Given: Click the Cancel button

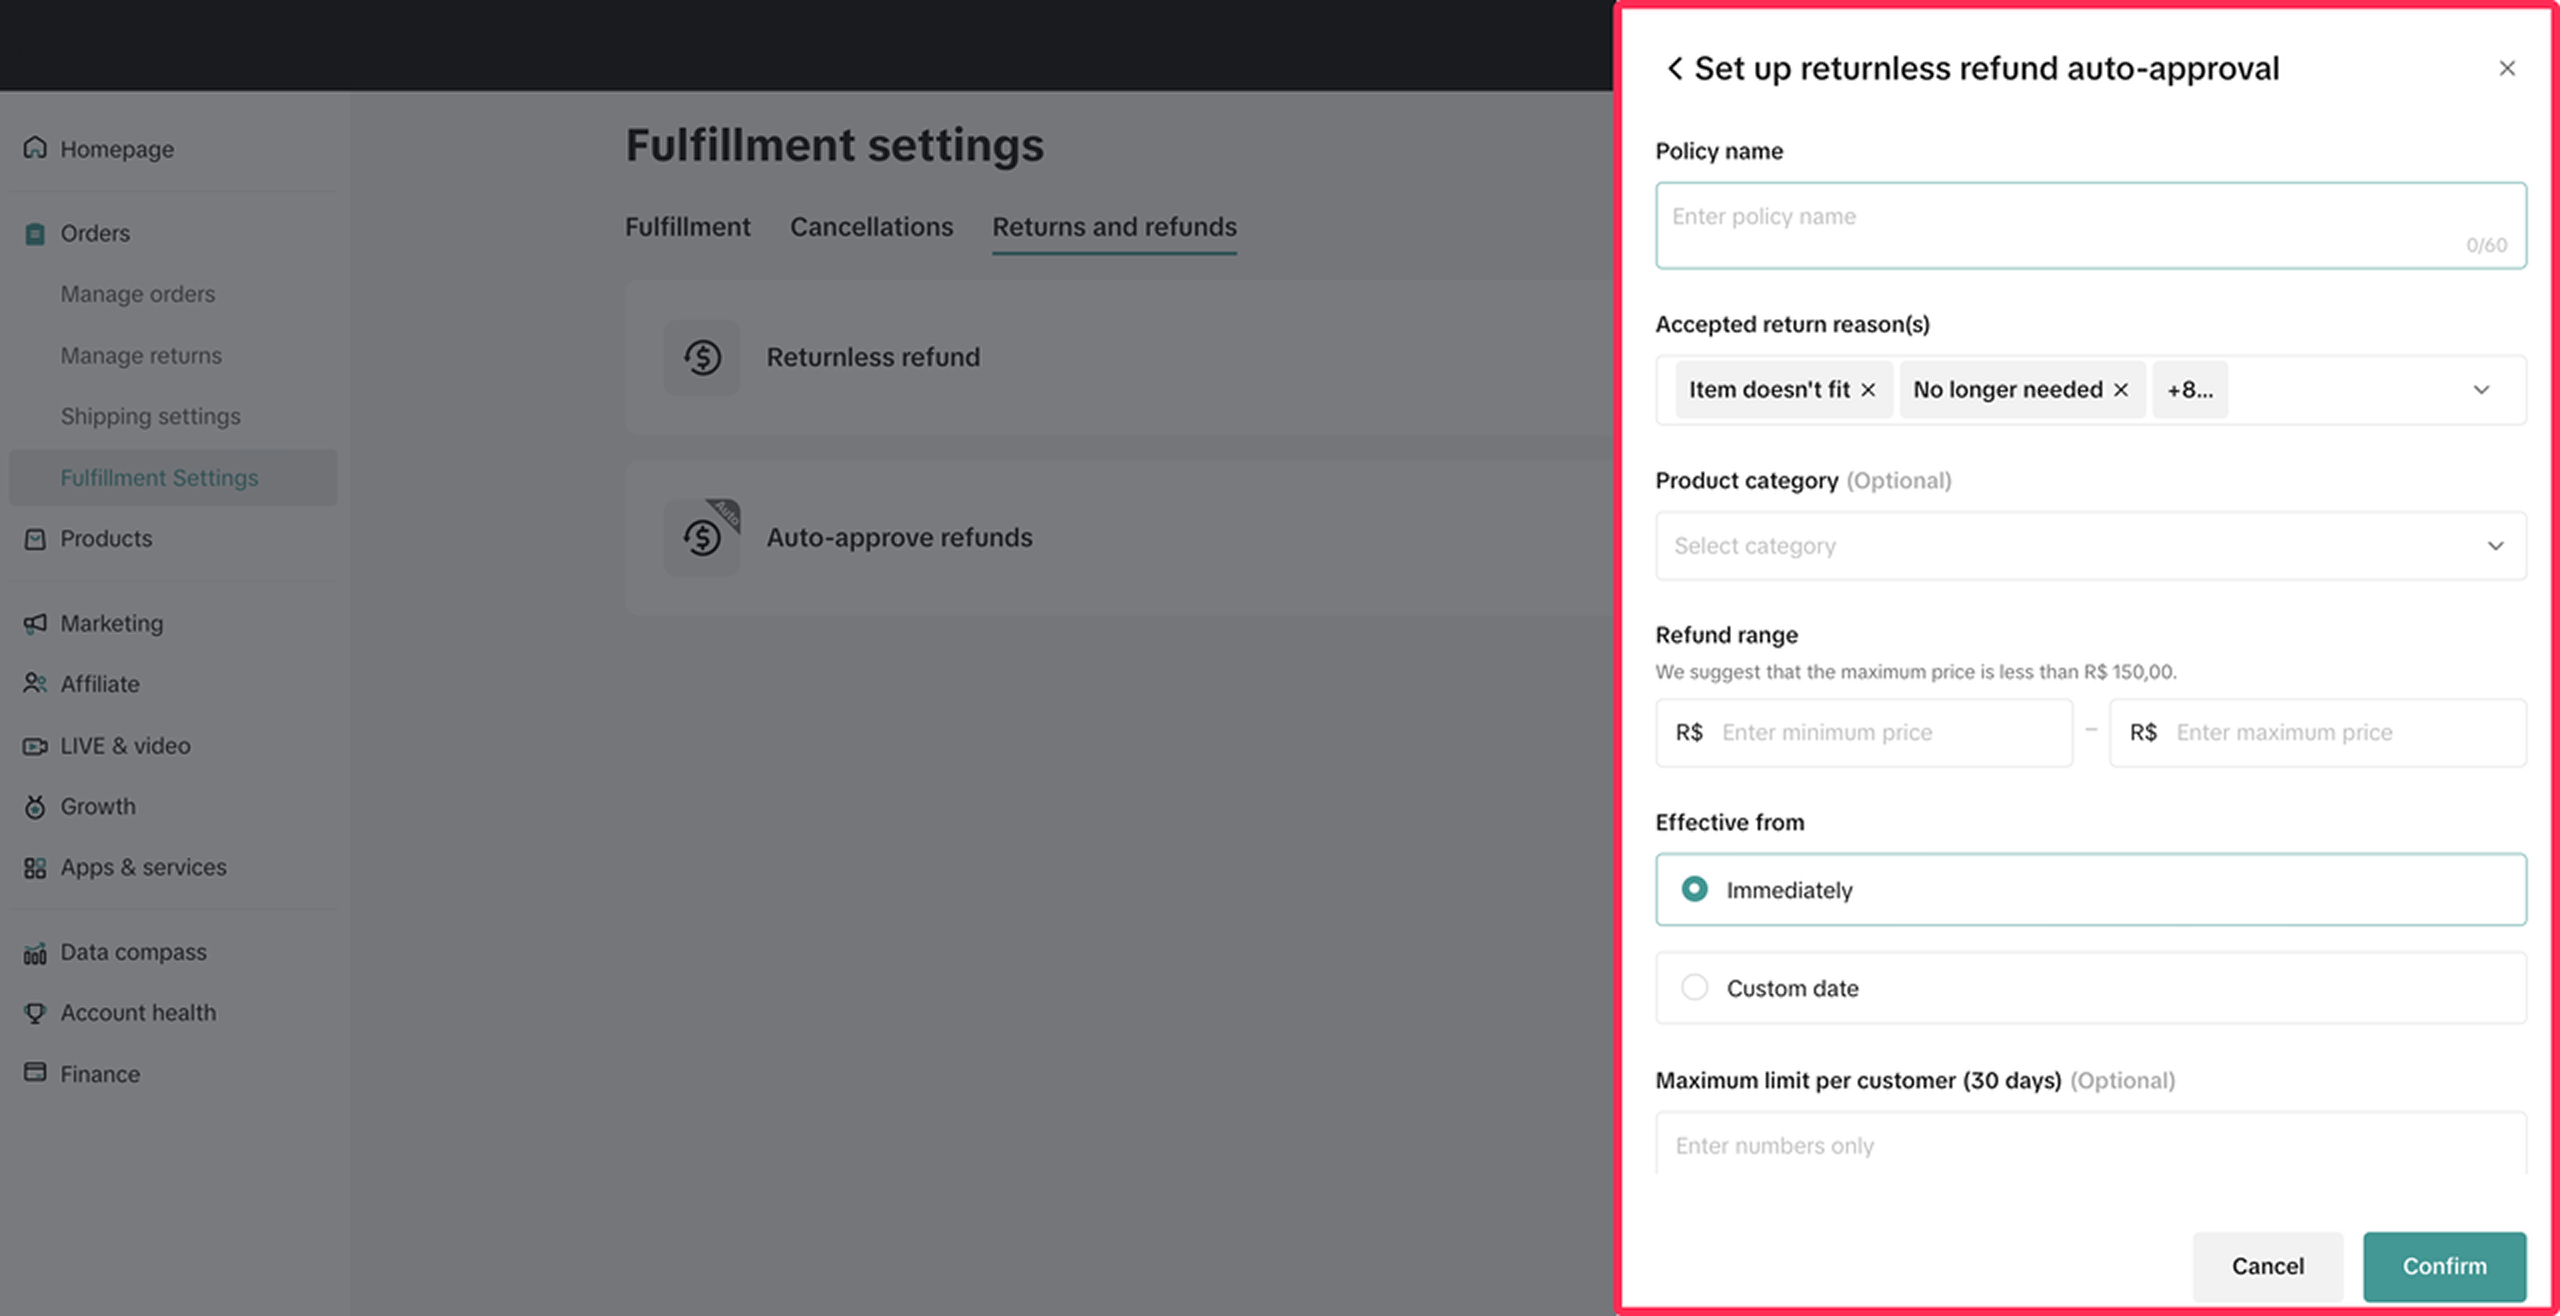Looking at the screenshot, I should point(2267,1266).
